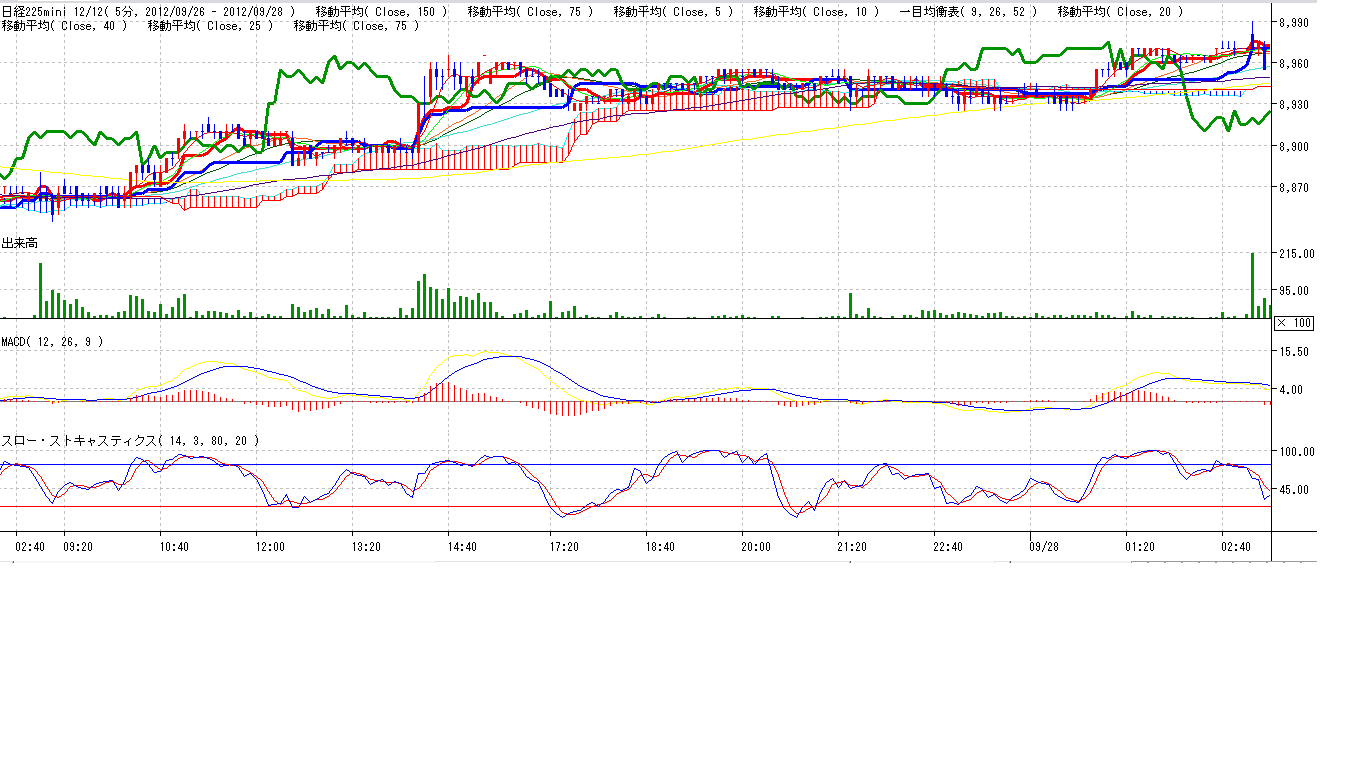Click the スロー・ストキャスティクス panel label

click(130, 440)
